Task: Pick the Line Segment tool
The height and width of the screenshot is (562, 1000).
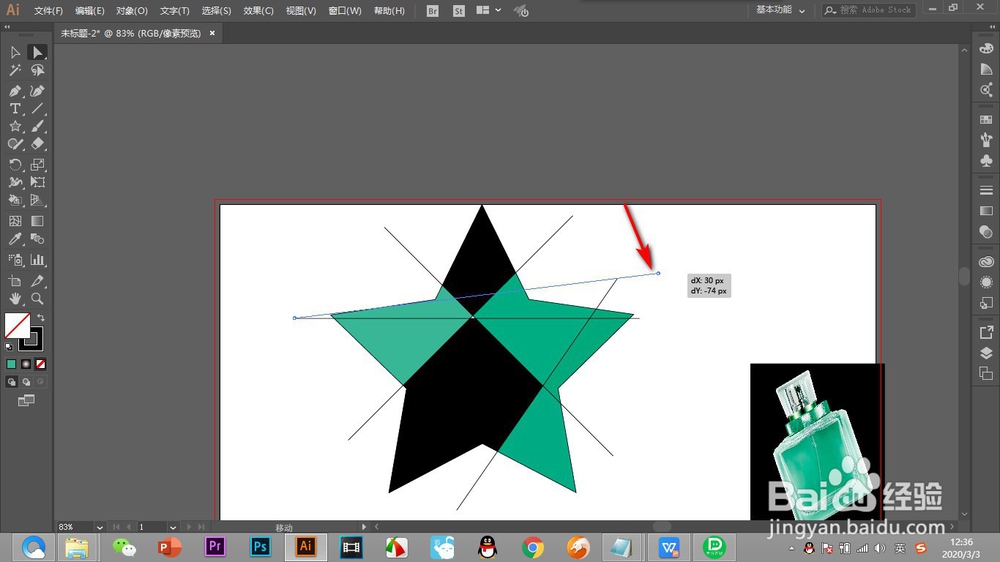Action: coord(38,108)
